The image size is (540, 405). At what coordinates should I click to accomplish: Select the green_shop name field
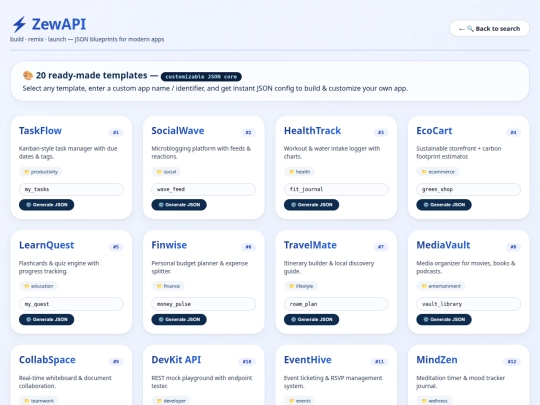pos(468,189)
